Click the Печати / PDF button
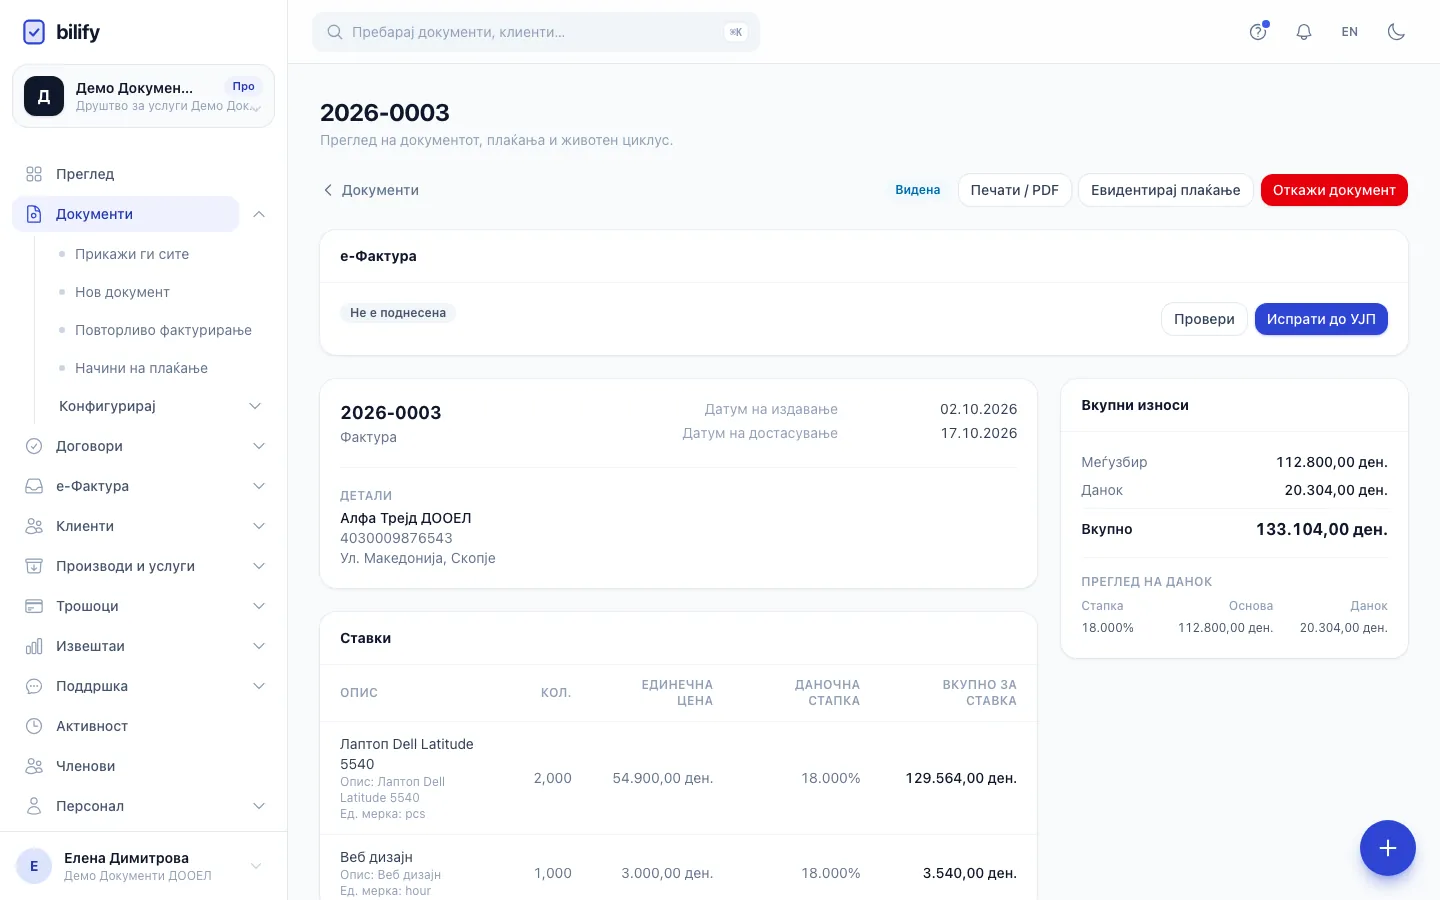This screenshot has width=1440, height=900. click(1015, 190)
